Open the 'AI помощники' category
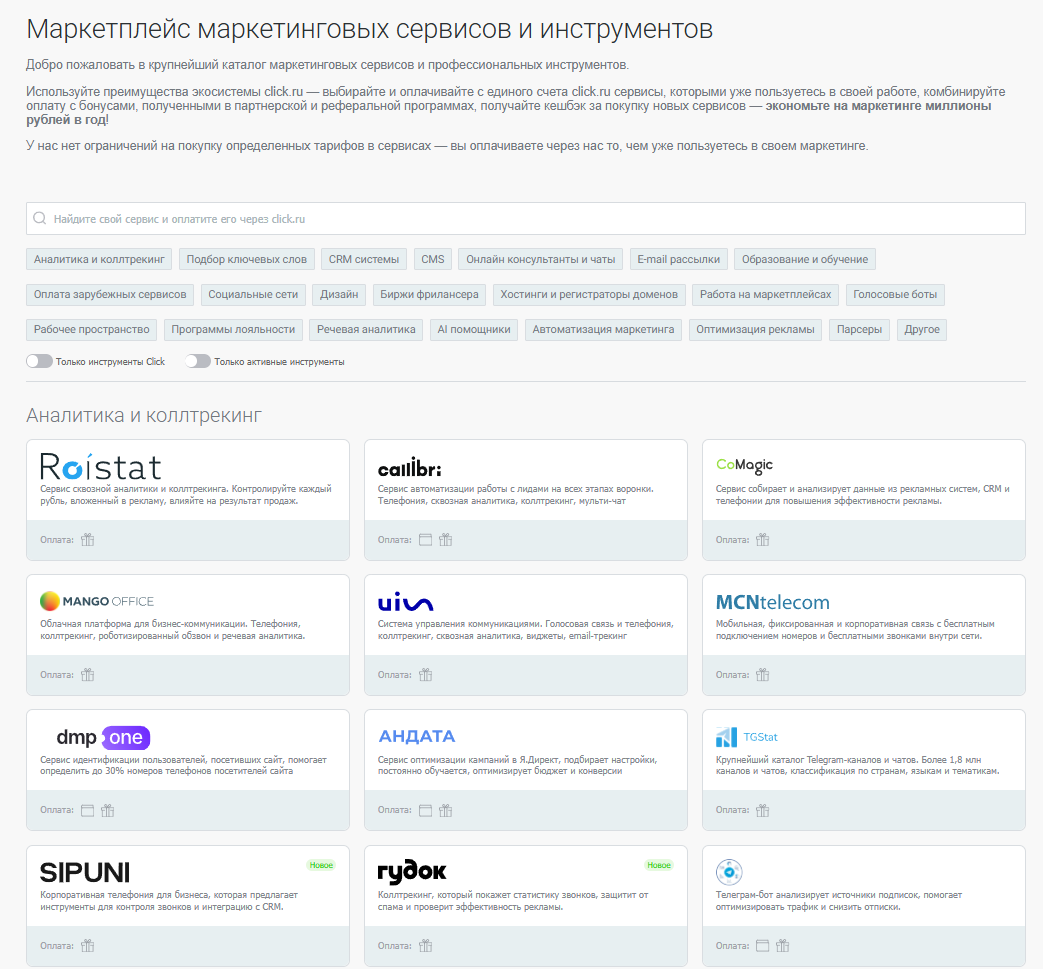Screen dimensions: 1043x969 point(474,329)
